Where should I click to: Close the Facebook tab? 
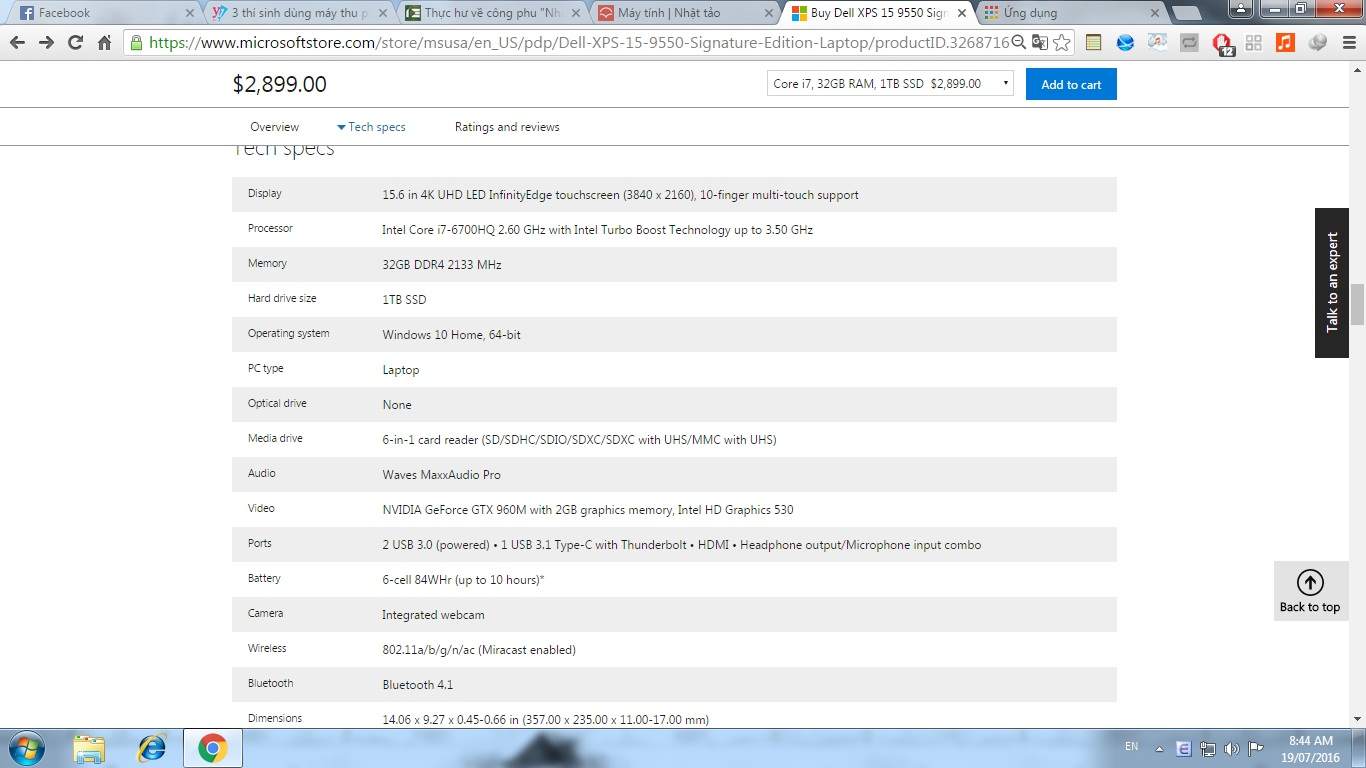pyautogui.click(x=190, y=14)
